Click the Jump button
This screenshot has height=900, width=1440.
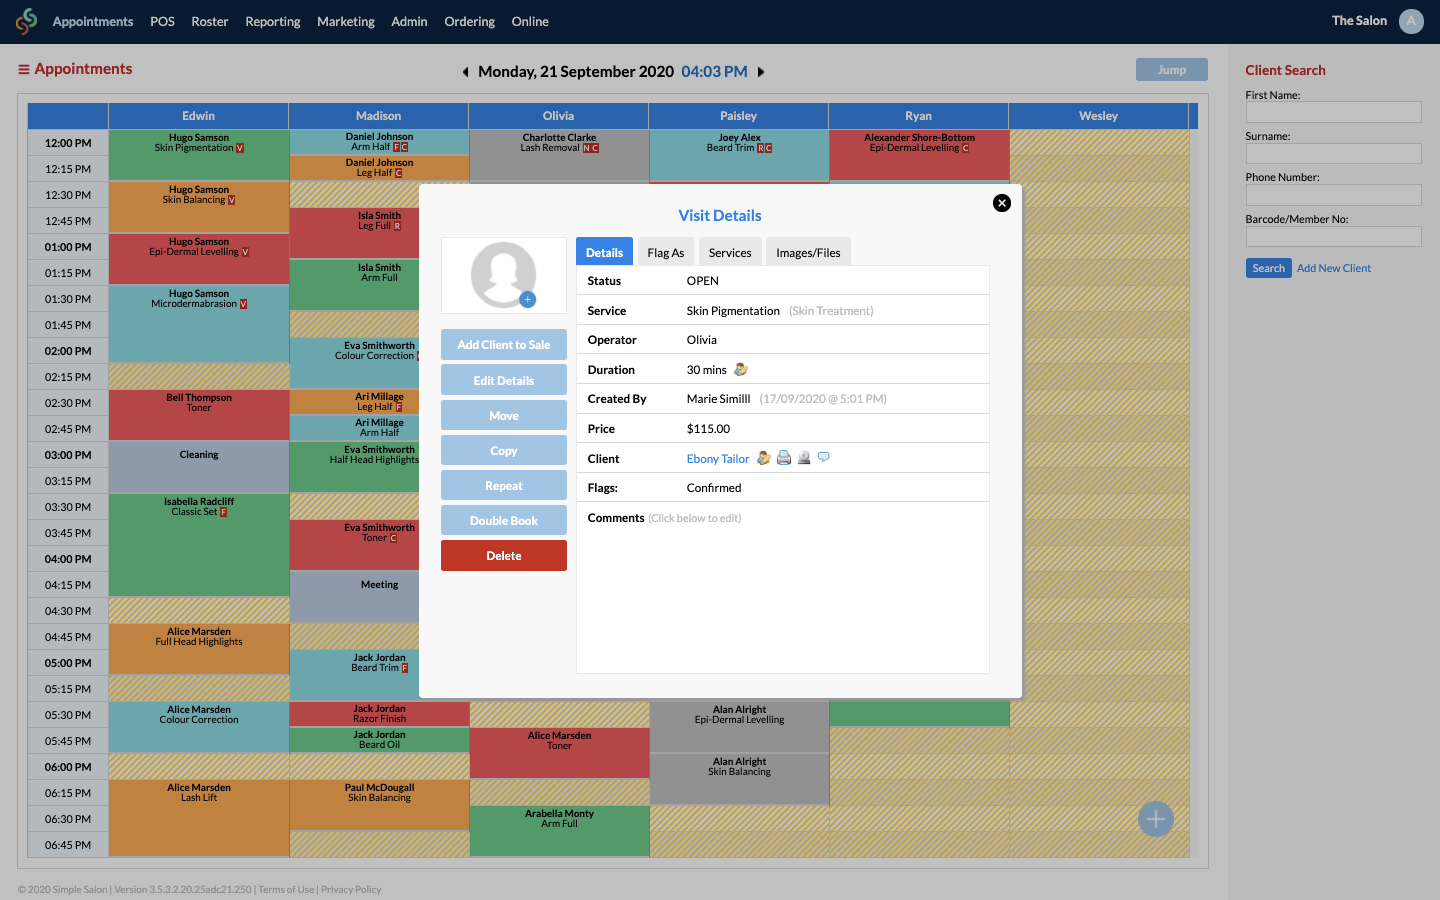[1172, 69]
